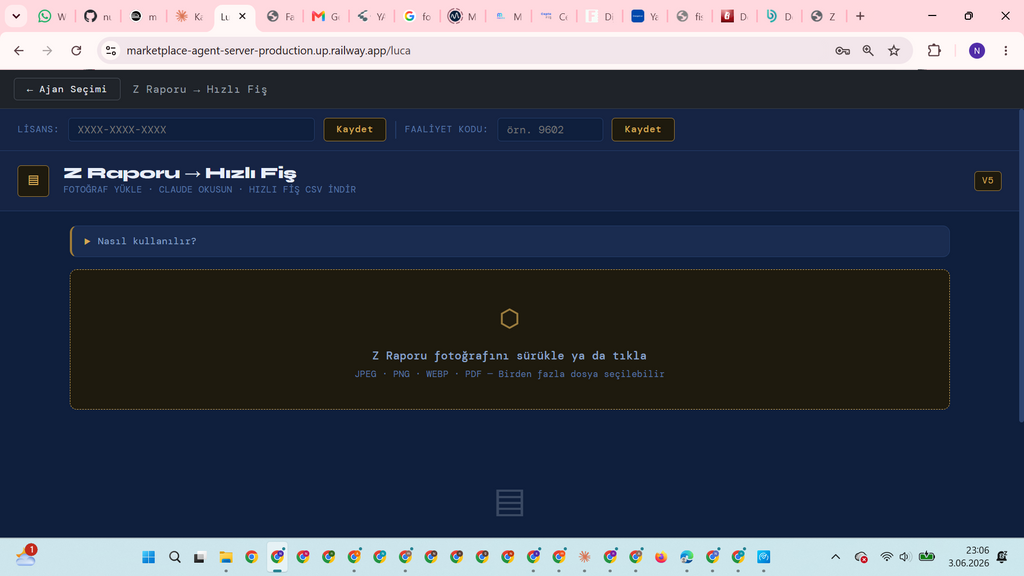
Task: Open Microsoft Edge from the taskbar
Action: click(686, 557)
